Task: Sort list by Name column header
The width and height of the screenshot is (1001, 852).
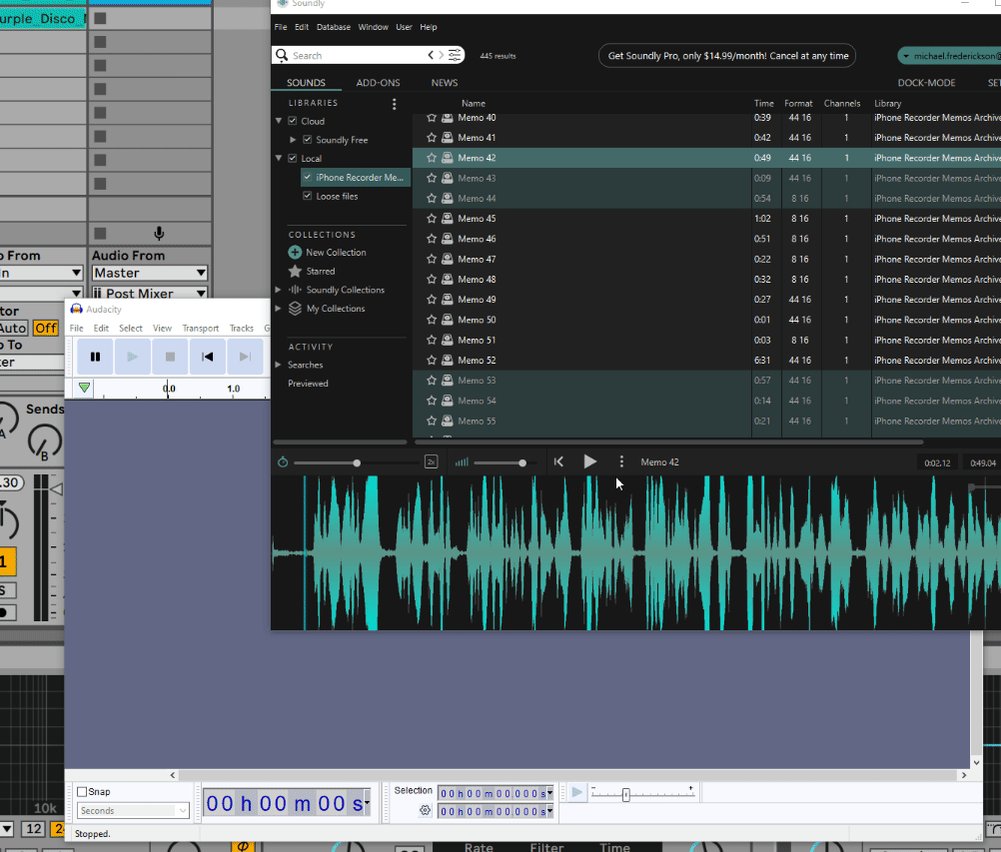Action: pos(473,103)
